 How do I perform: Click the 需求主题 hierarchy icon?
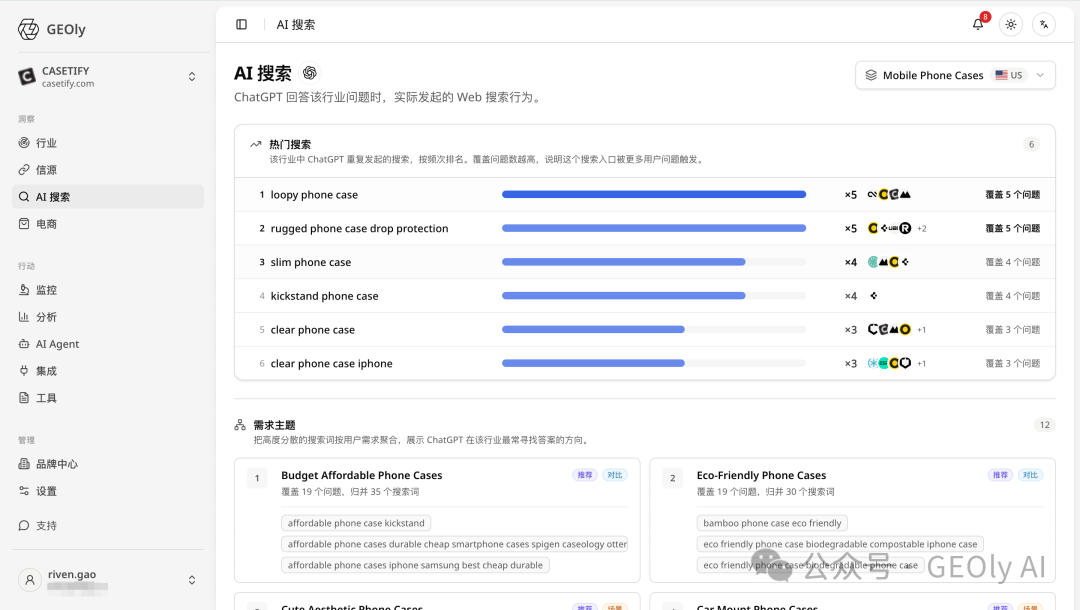(x=240, y=425)
